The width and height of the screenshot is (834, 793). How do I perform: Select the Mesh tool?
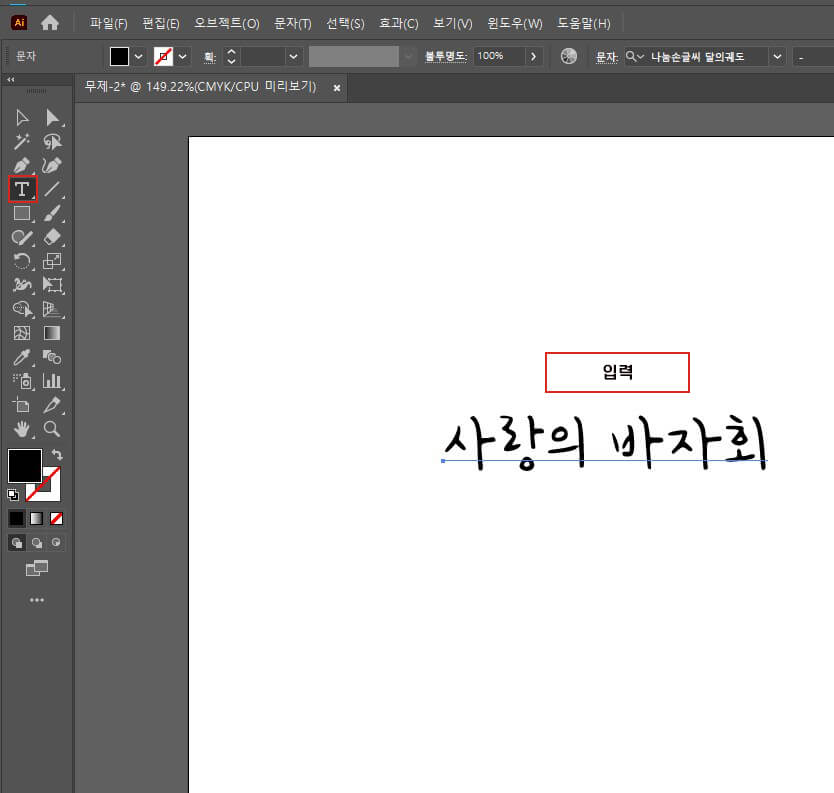(22, 333)
